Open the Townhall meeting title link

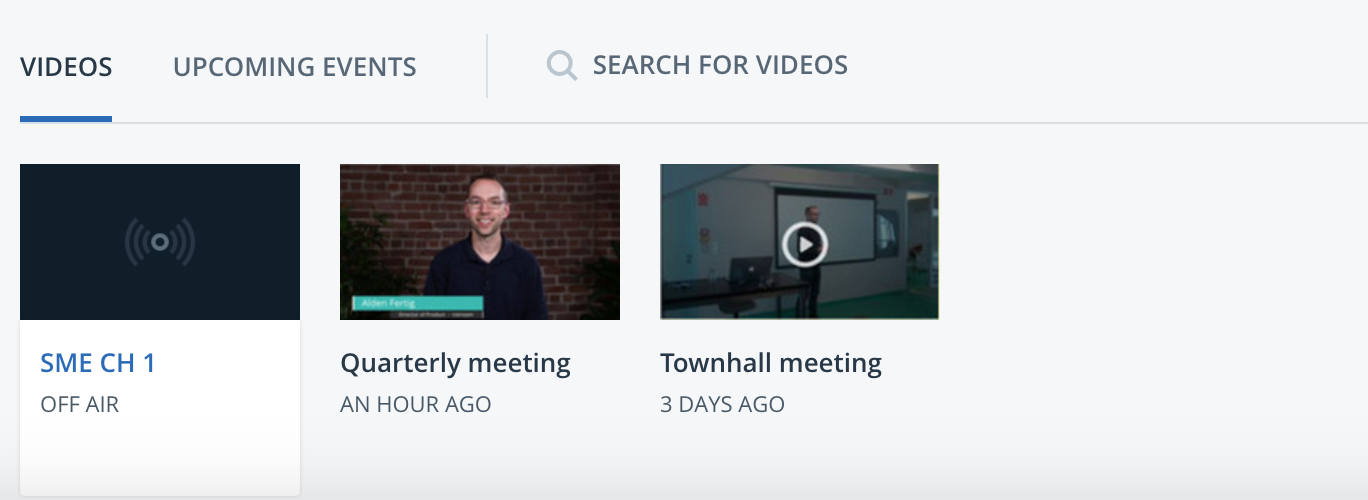click(771, 362)
